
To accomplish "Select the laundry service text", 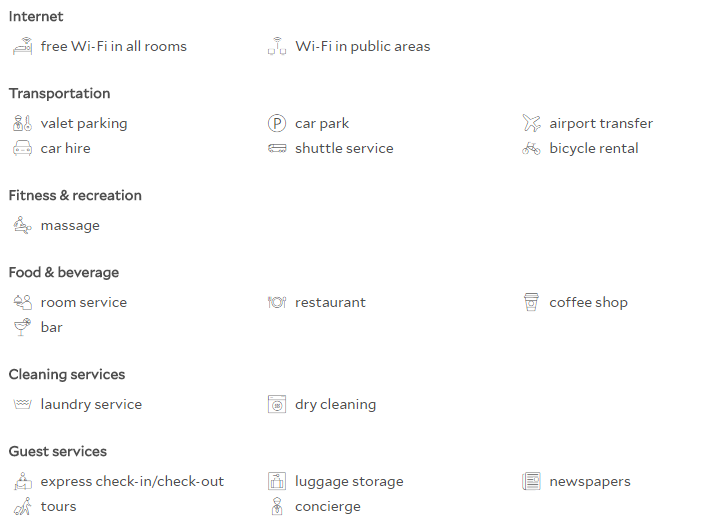I will 91,405.
